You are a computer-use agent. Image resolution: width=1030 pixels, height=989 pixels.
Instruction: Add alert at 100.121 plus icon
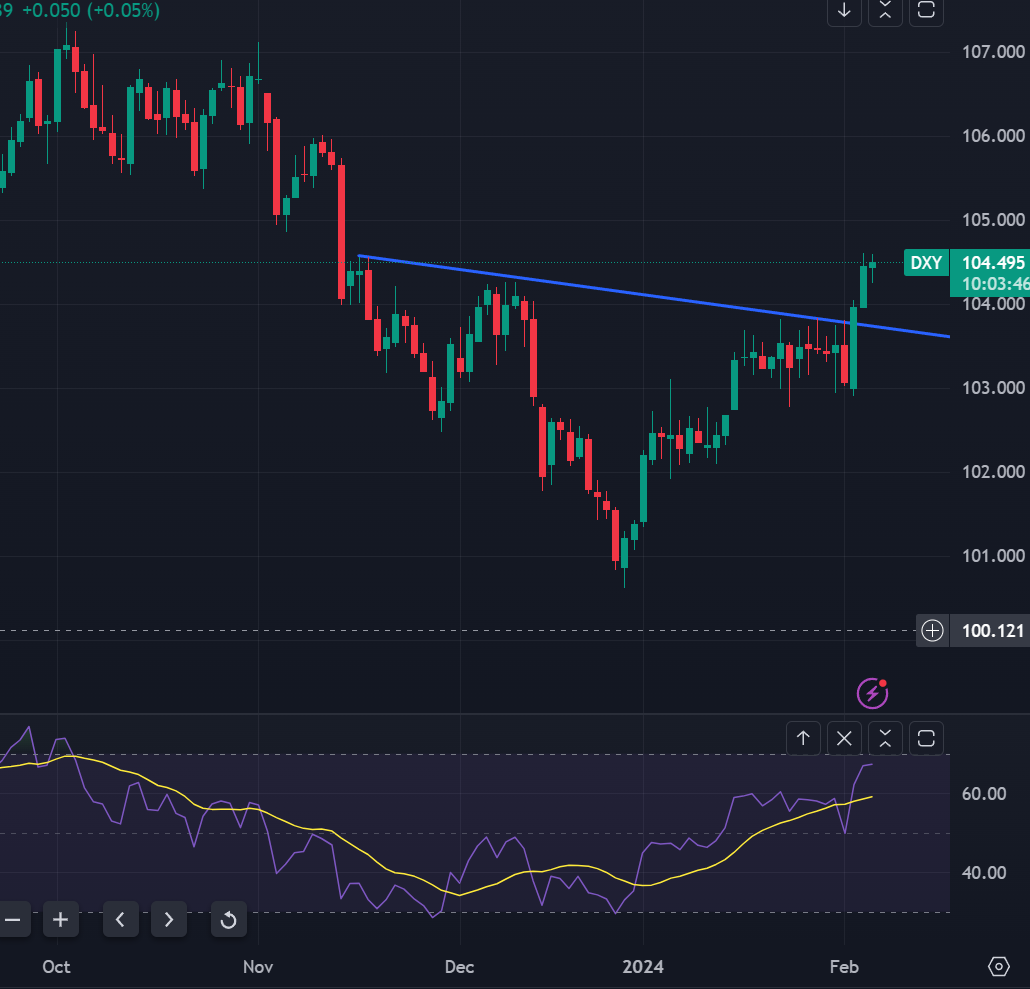tap(932, 630)
